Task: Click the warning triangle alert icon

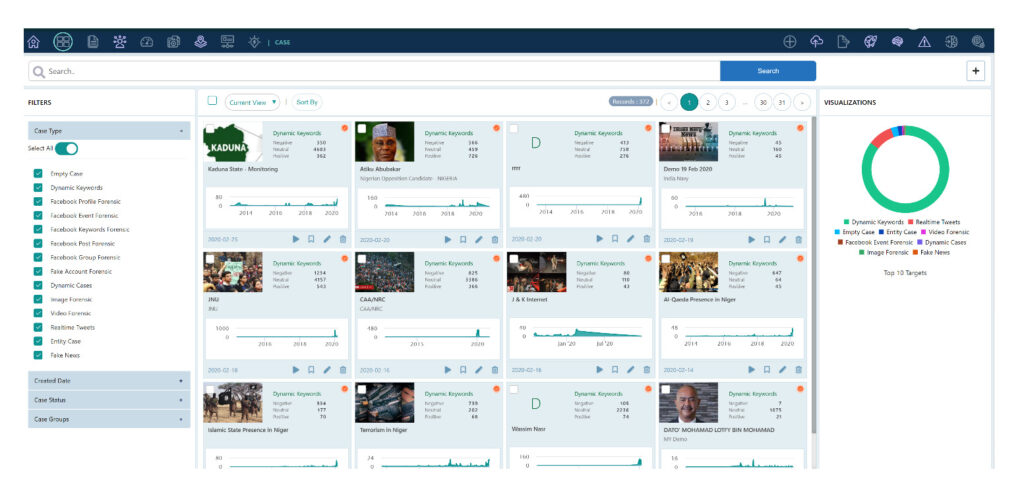Action: 924,41
